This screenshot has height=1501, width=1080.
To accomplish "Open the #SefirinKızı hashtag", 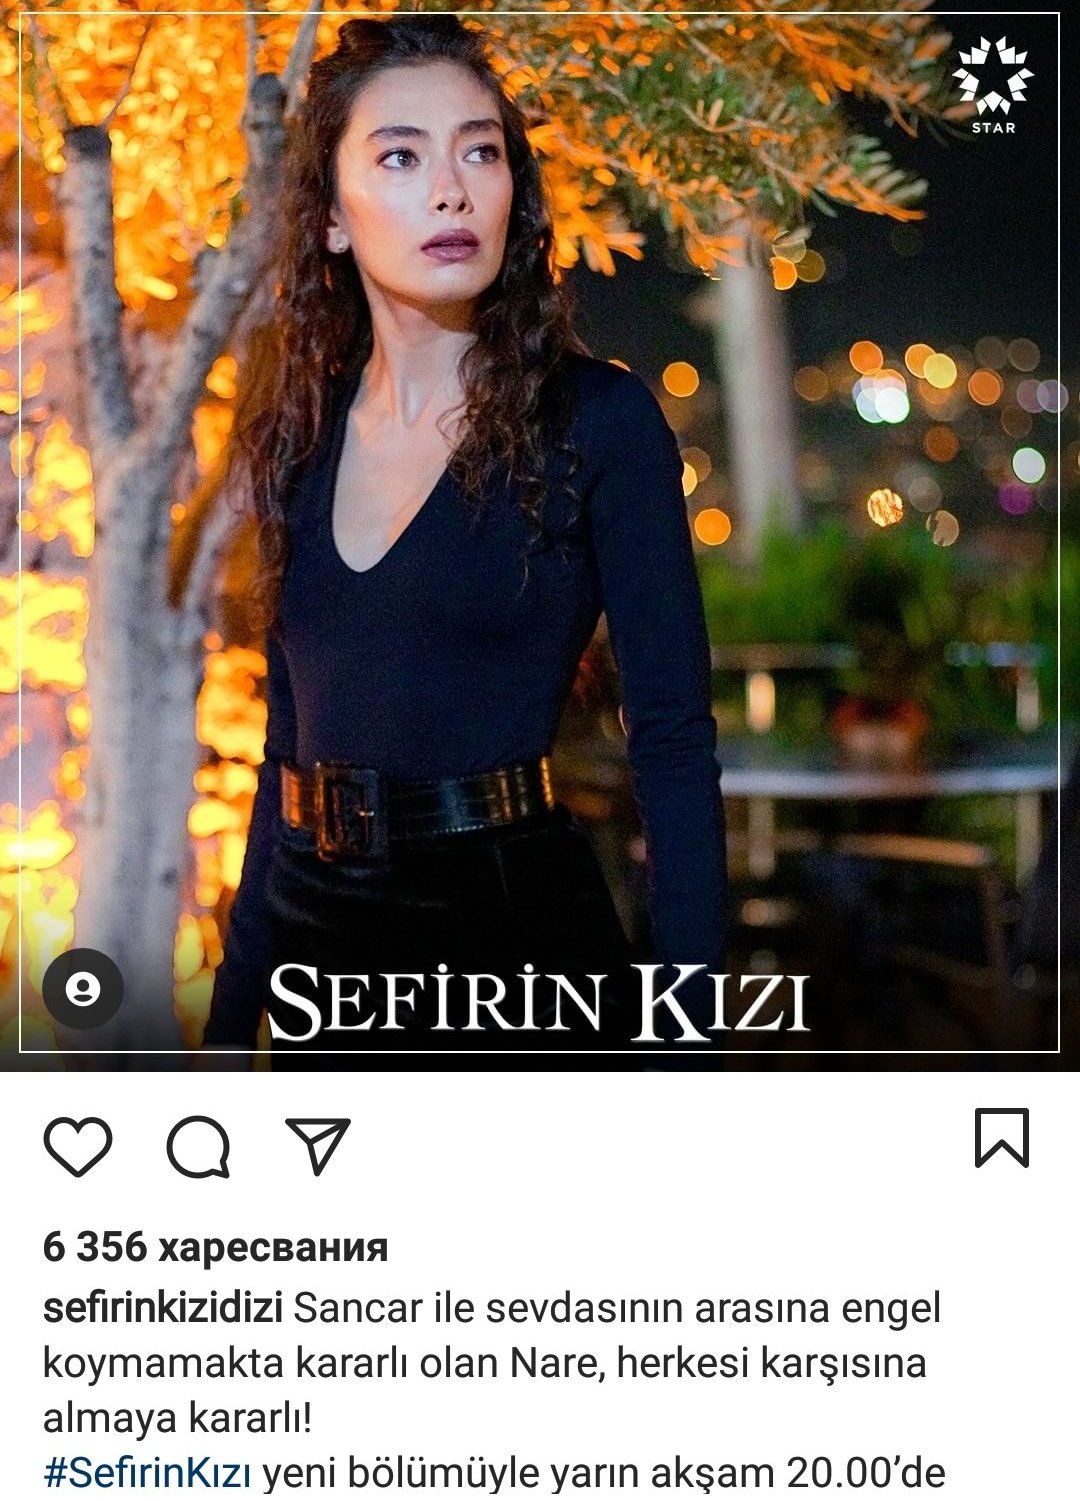I will click(x=147, y=1473).
